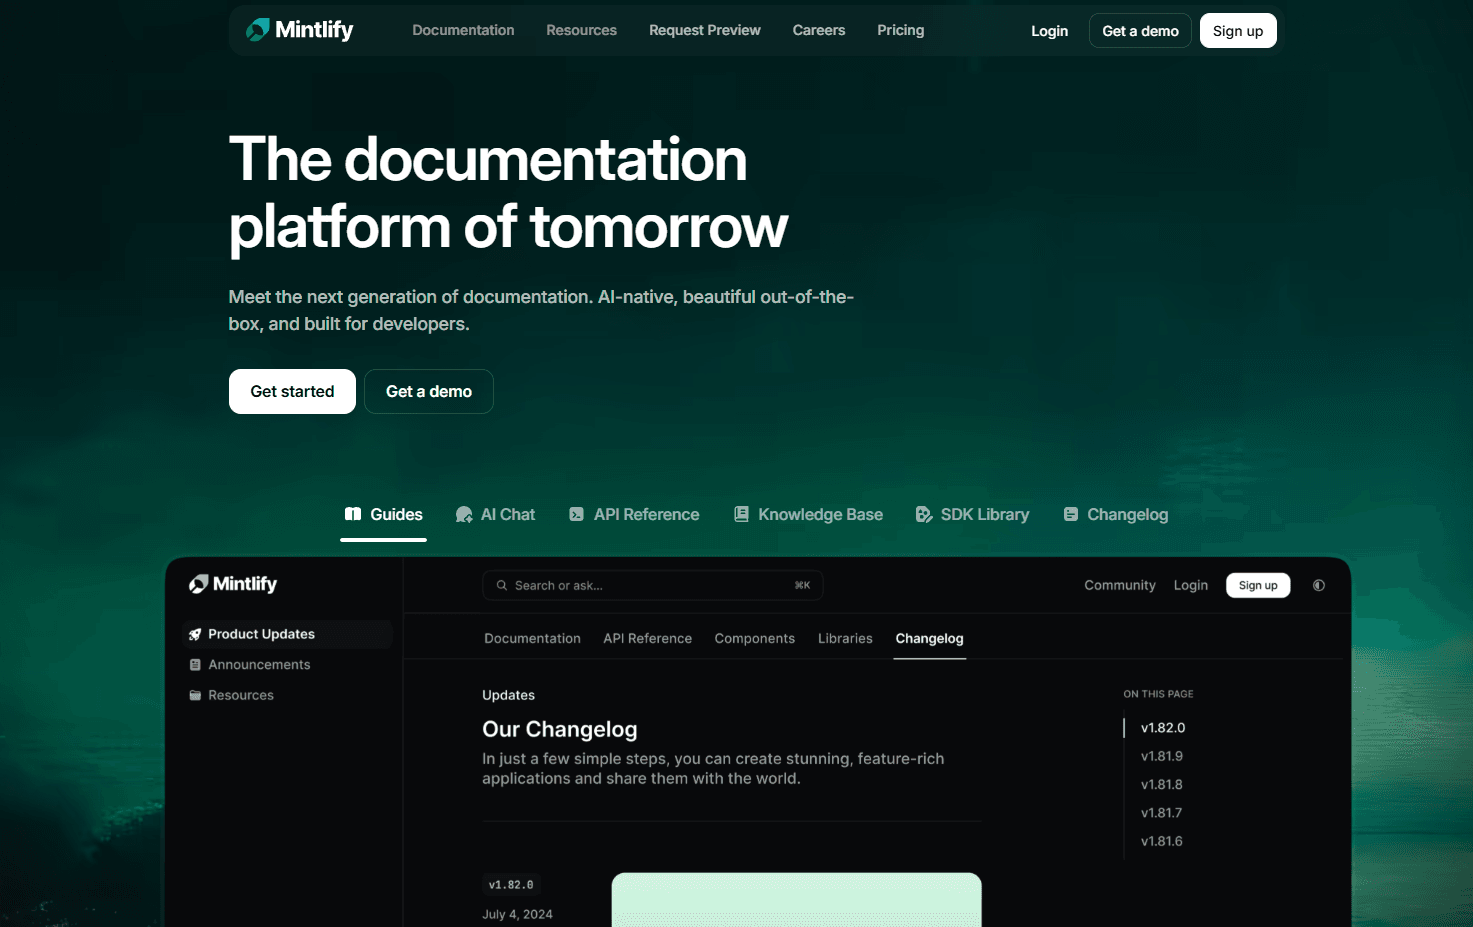The width and height of the screenshot is (1473, 927).
Task: Open the Components tab
Action: click(x=755, y=638)
